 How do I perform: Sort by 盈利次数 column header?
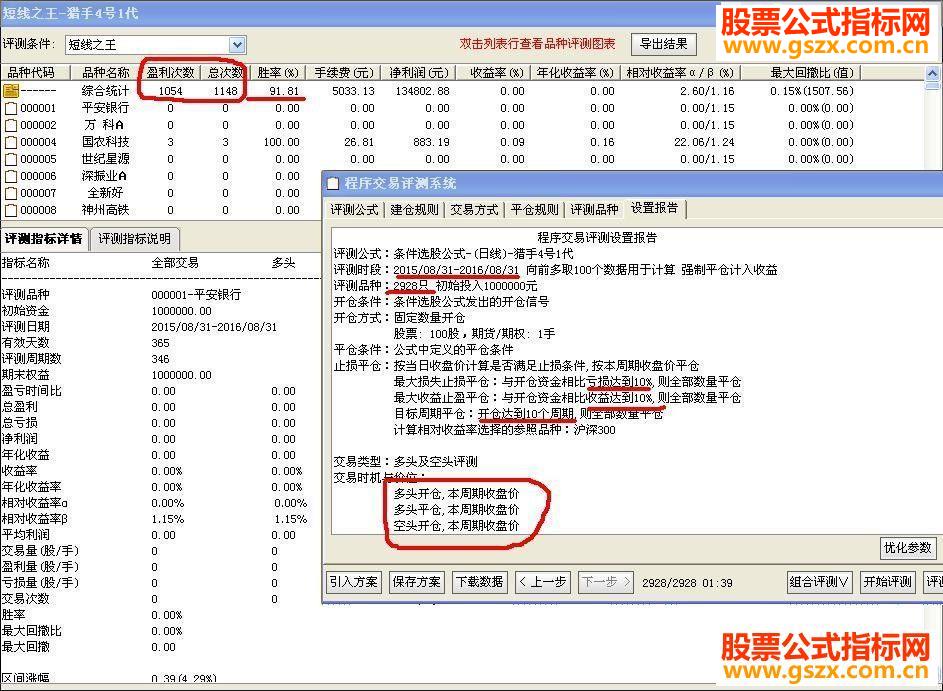coord(170,73)
